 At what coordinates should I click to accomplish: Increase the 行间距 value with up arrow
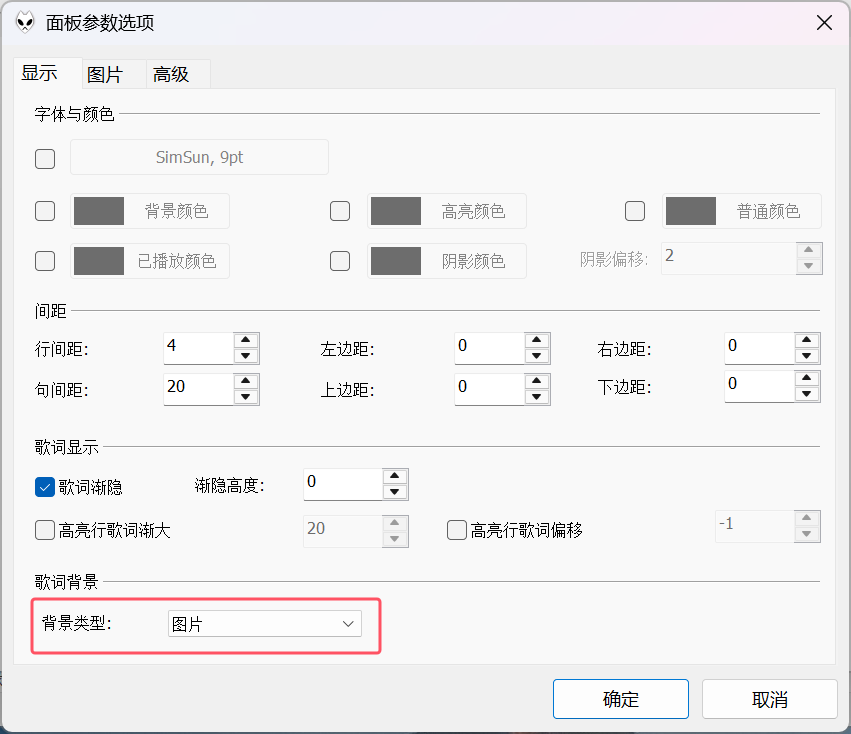pyautogui.click(x=246, y=340)
